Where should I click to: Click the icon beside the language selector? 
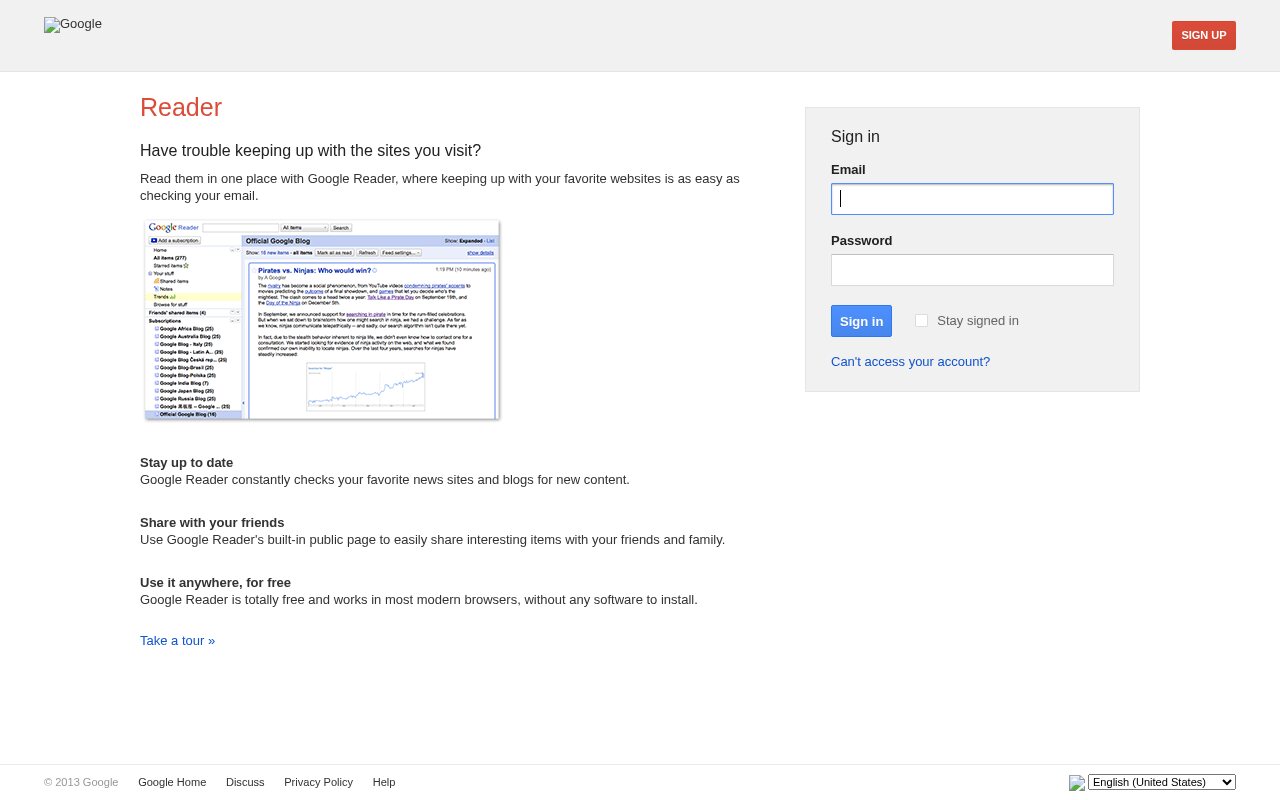click(x=1077, y=783)
